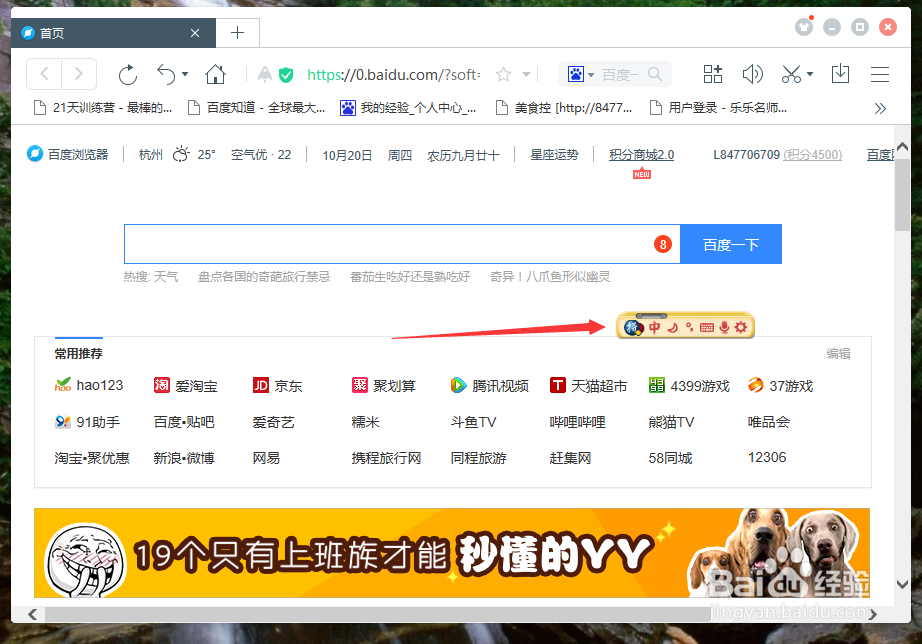Screen dimensions: 922x644
Task: Refresh the current page
Action: 128,73
